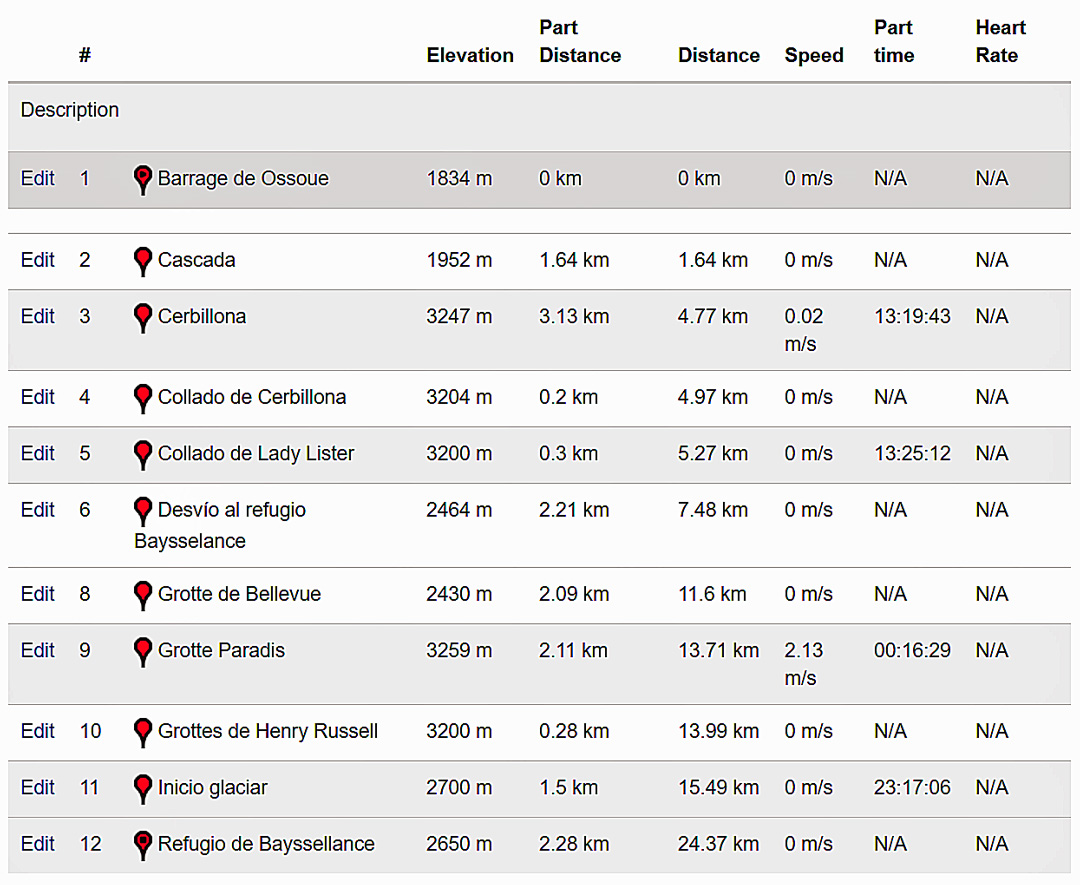Edit waypoint 1 Barrage de Ossoue
Viewport: 1080px width, 885px height.
(x=37, y=178)
